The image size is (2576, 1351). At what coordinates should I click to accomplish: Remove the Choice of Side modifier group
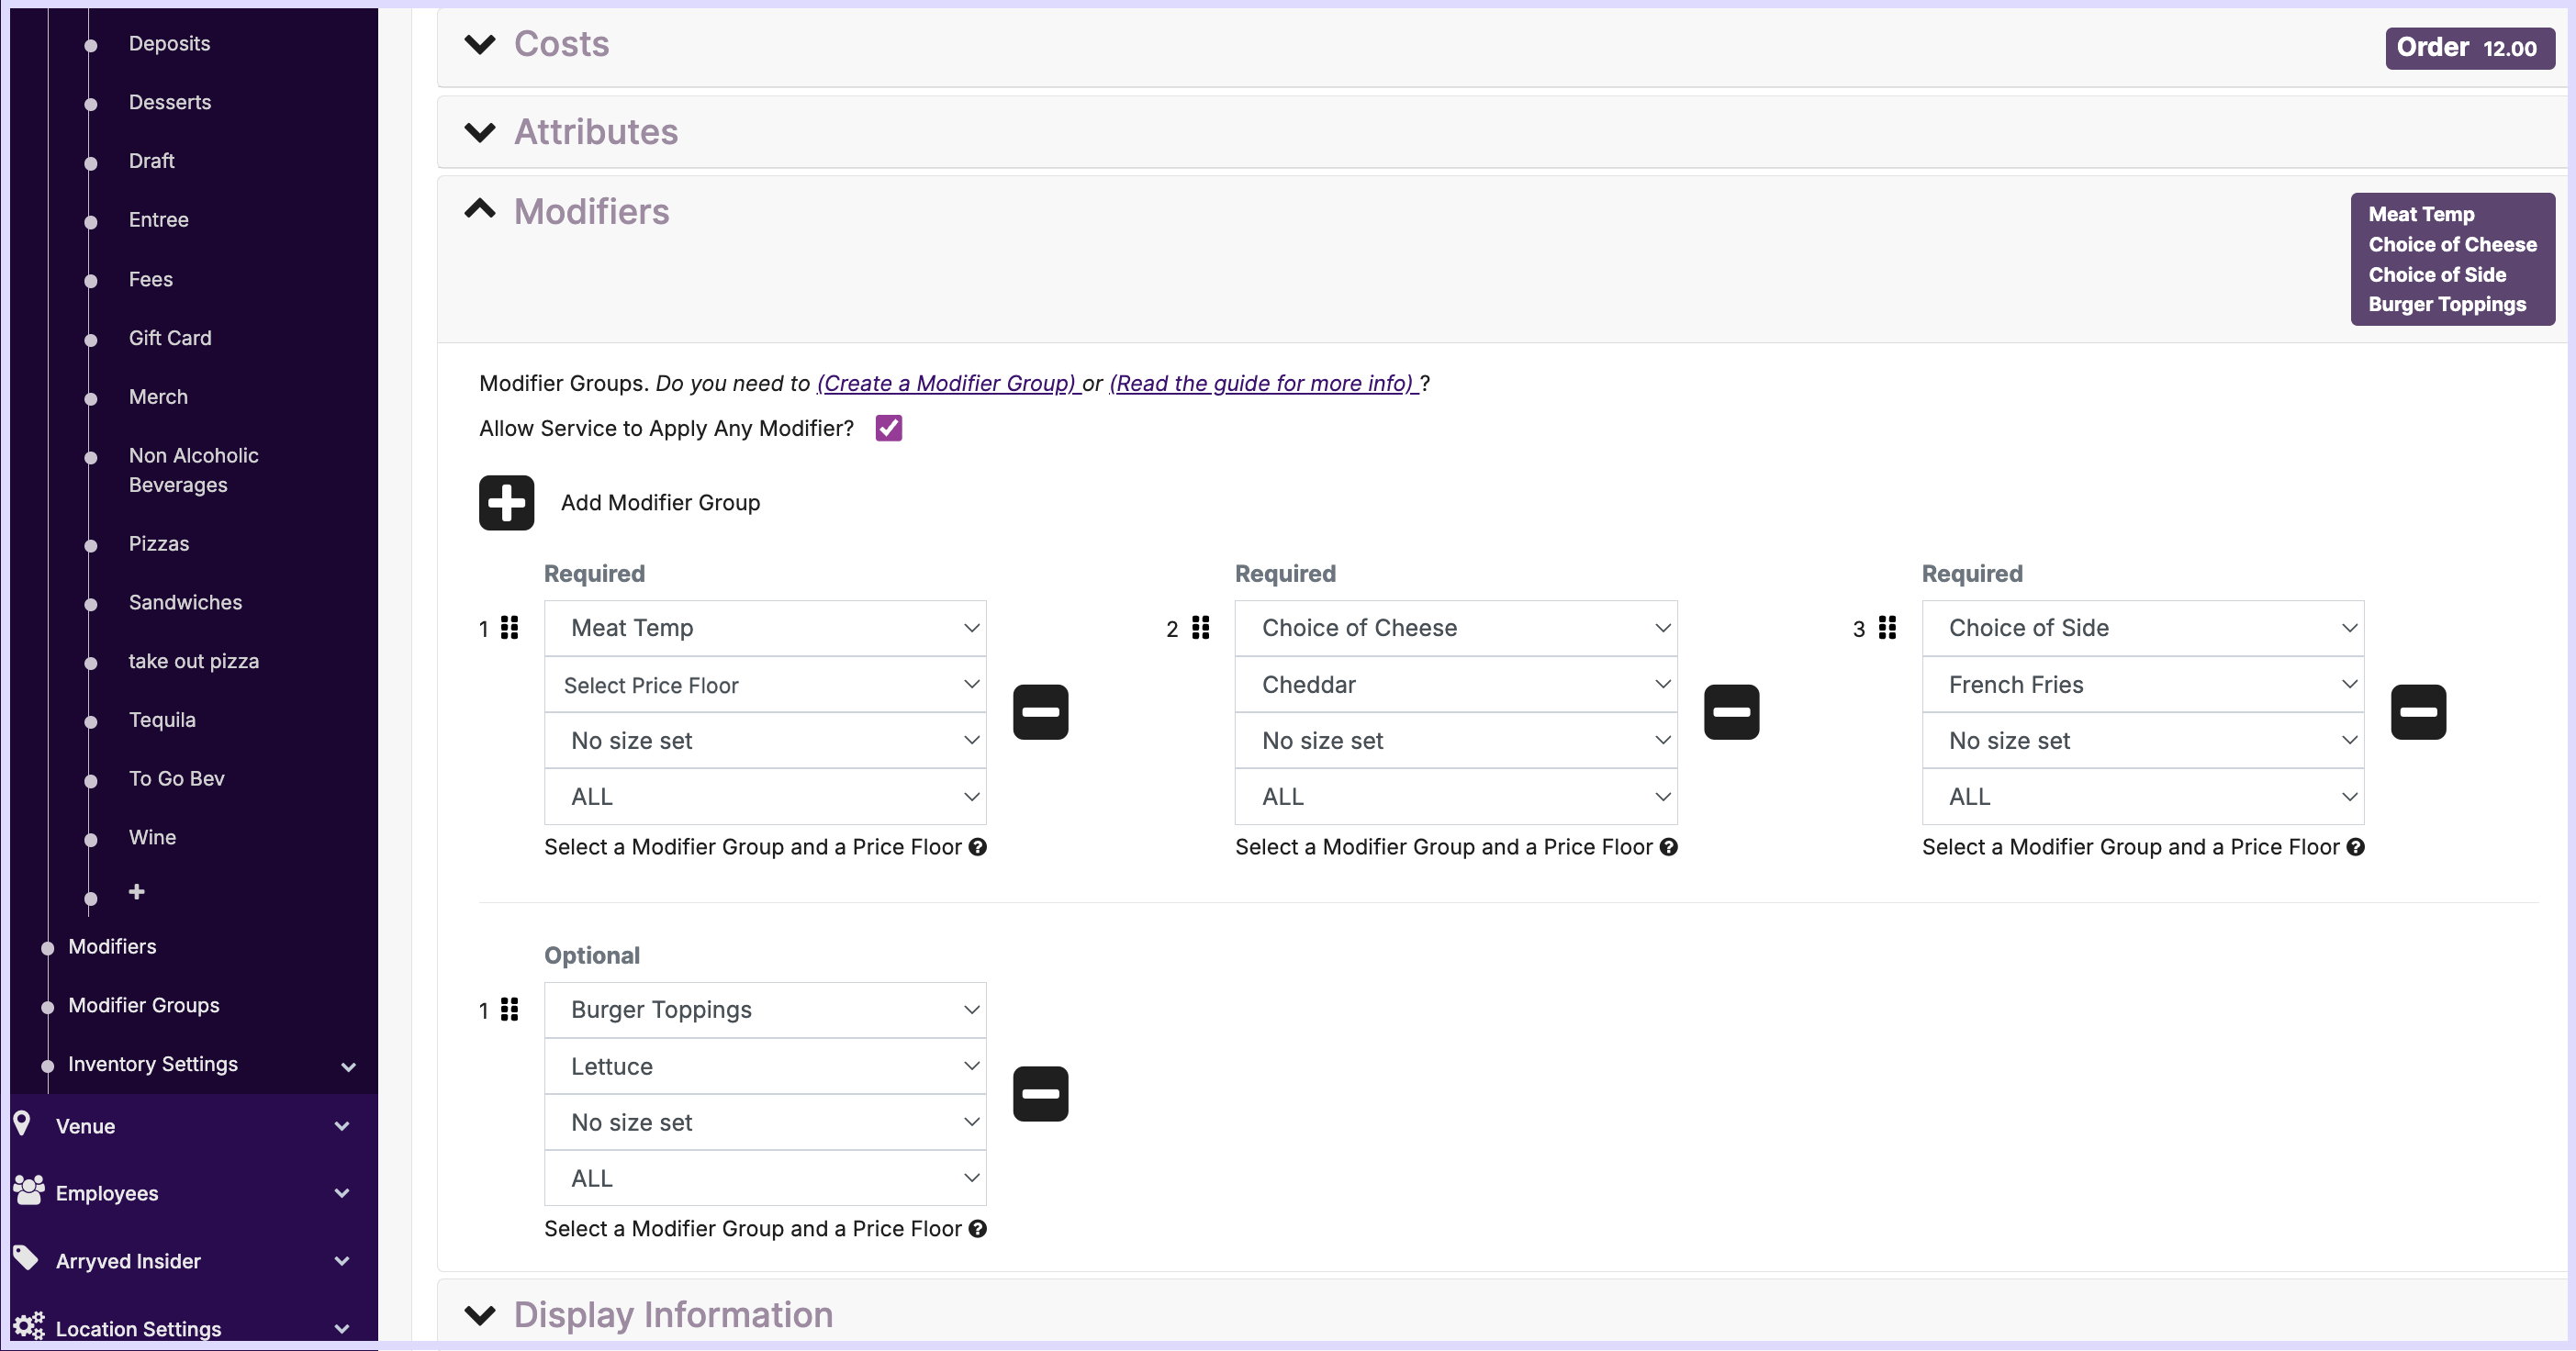(2418, 712)
